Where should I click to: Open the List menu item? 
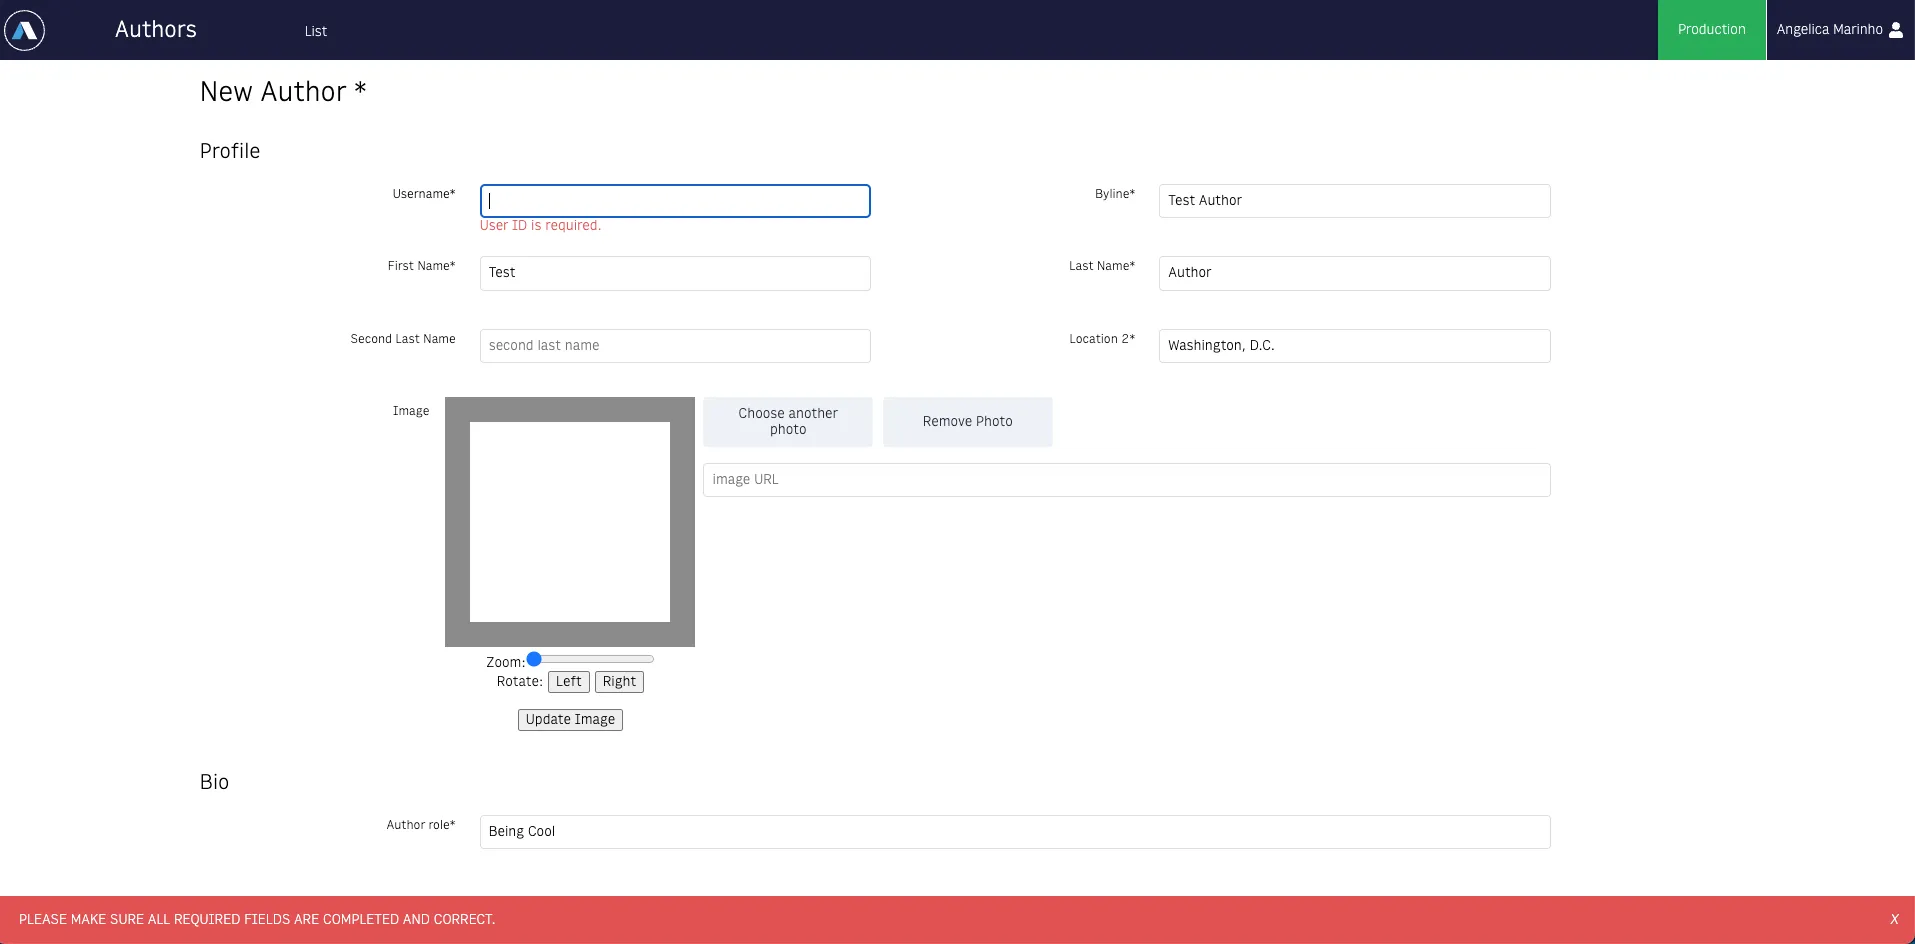click(x=316, y=31)
